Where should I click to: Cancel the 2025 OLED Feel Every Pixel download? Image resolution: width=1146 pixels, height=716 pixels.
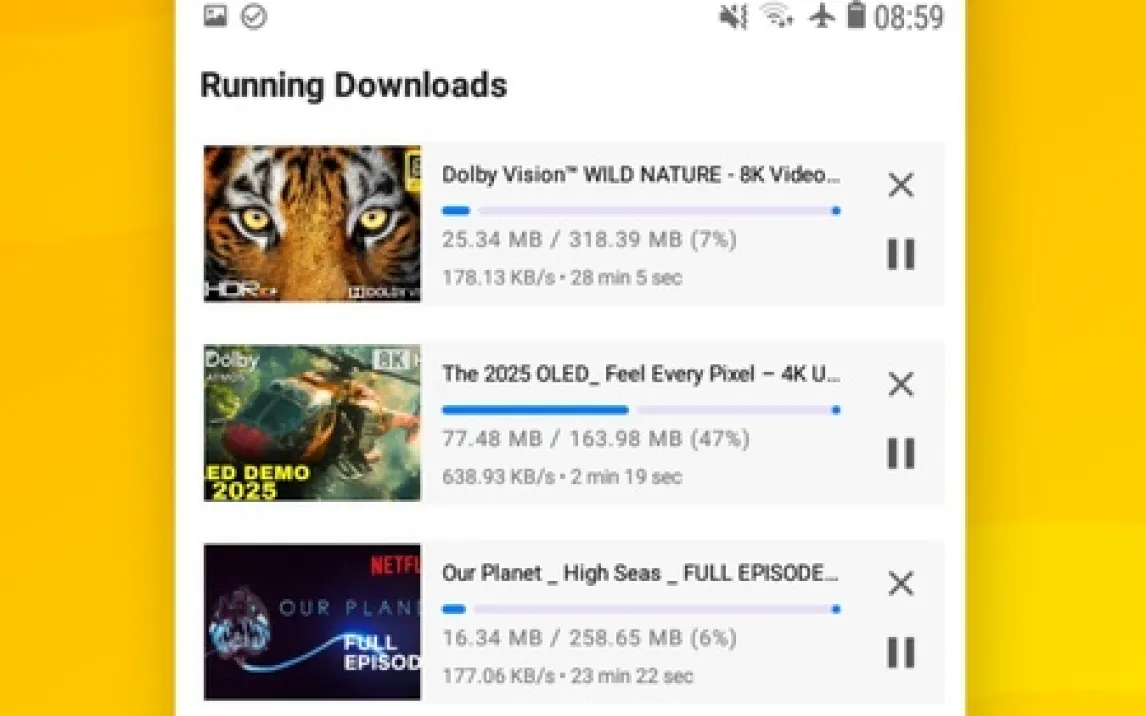coord(900,384)
